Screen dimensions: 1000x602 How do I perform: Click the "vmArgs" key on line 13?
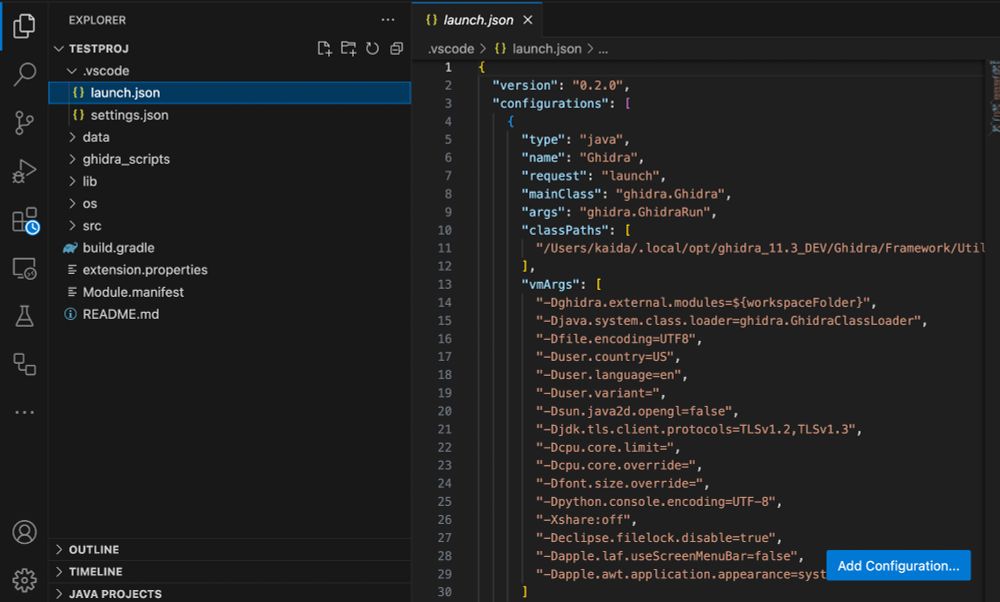[550, 284]
